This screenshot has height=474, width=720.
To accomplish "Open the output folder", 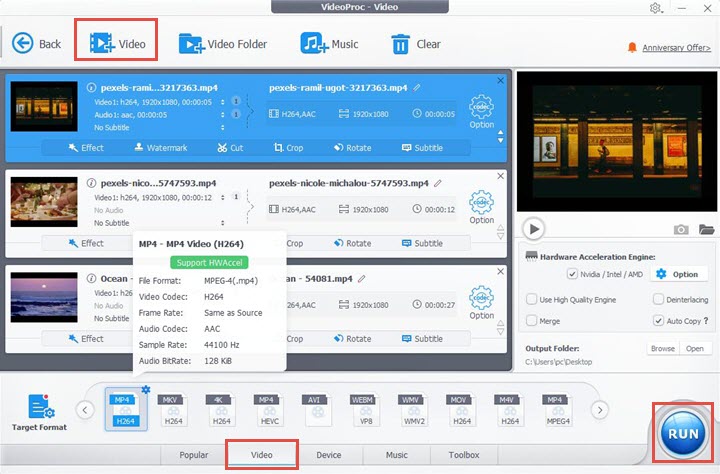I will click(695, 349).
